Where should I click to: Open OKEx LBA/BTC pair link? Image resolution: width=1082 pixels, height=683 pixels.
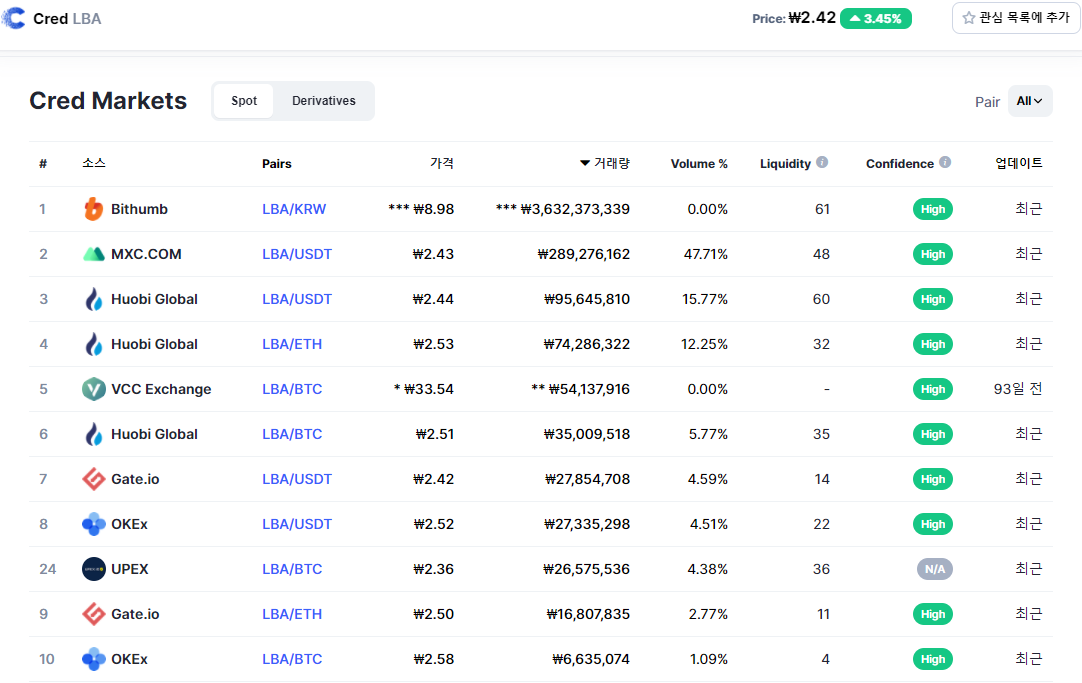pos(292,659)
